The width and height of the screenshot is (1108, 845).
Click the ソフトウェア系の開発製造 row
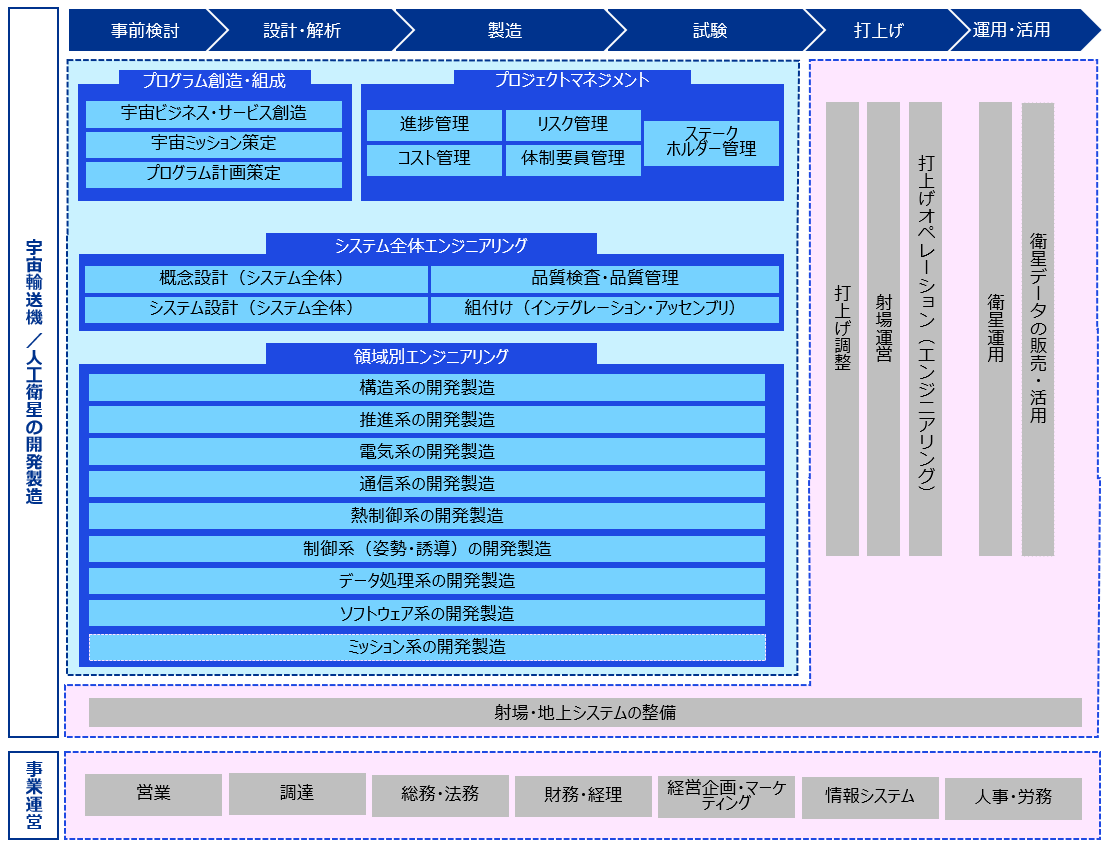[427, 613]
